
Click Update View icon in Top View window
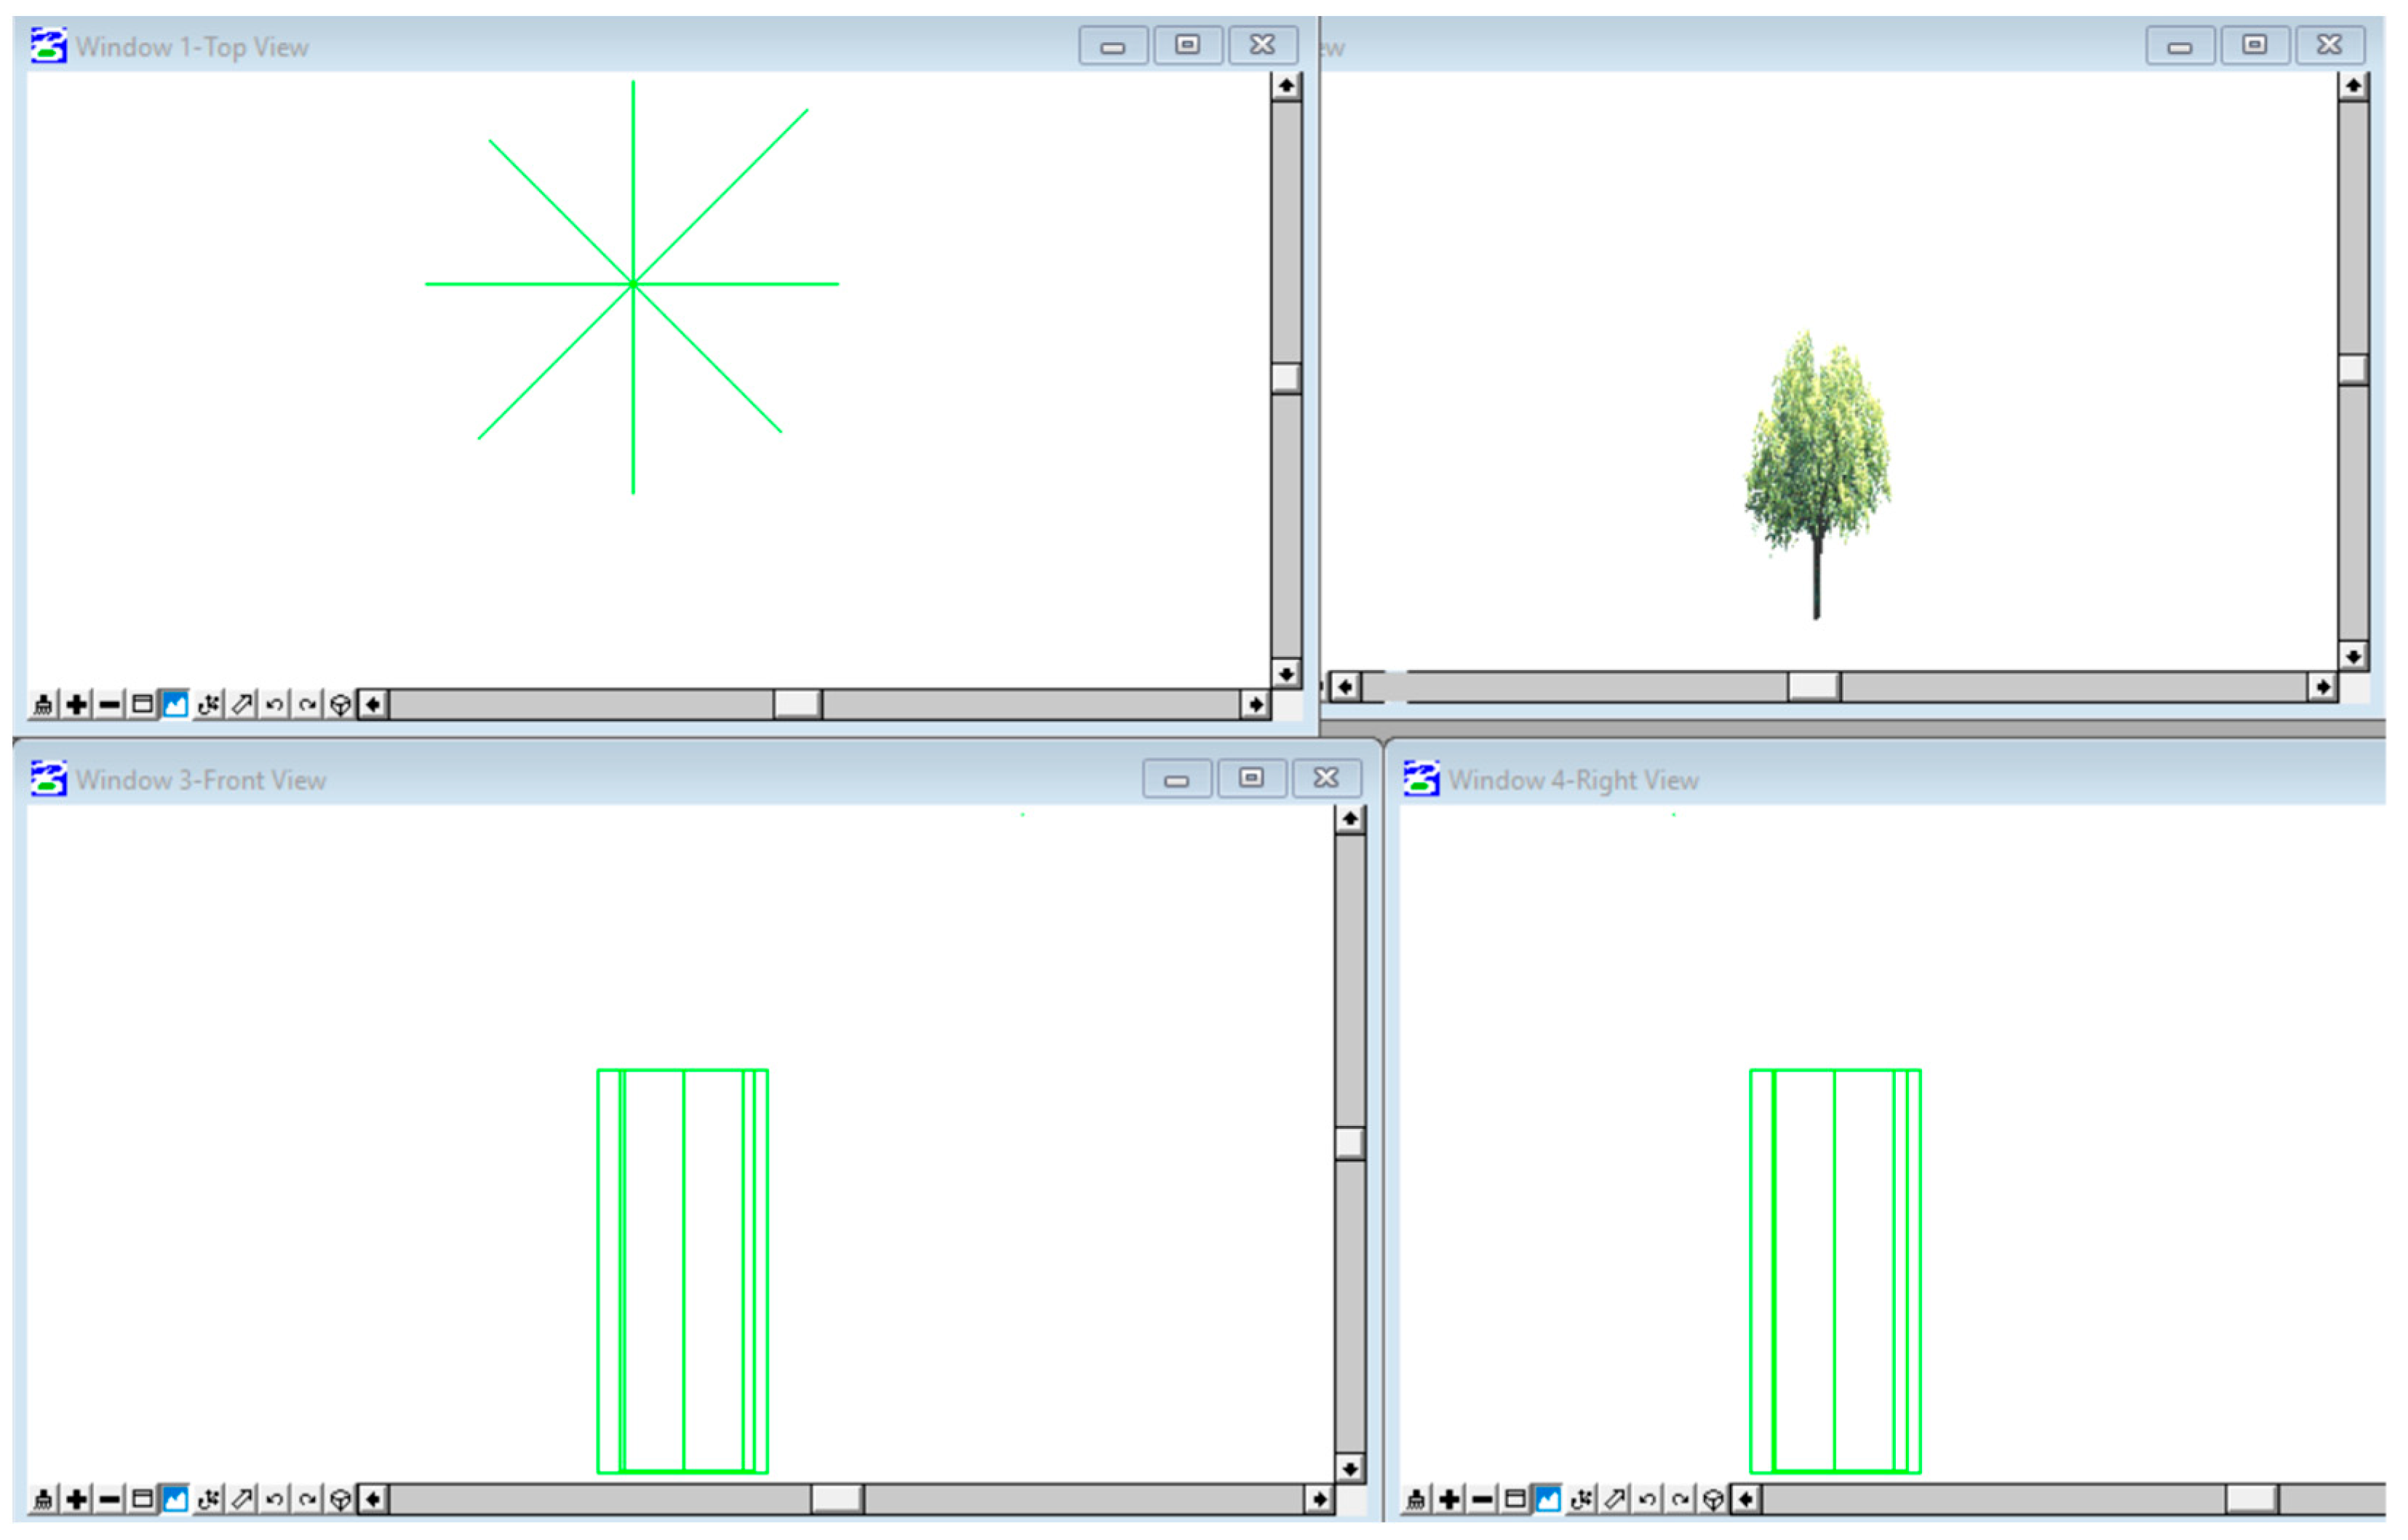43,705
